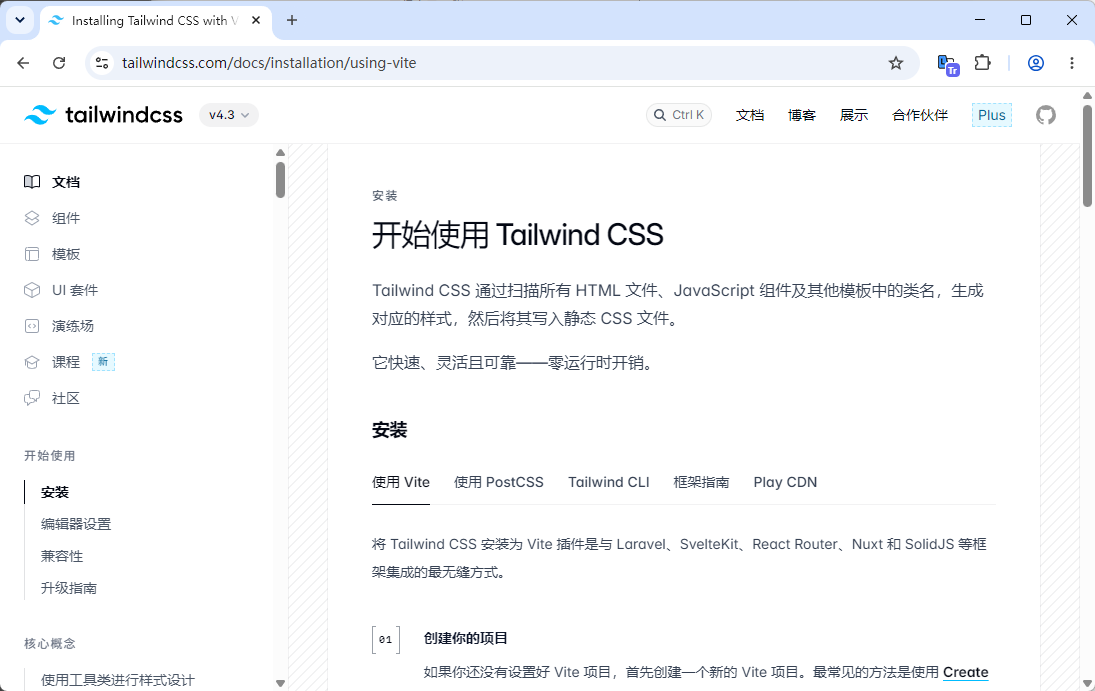This screenshot has height=691, width=1095.
Task: Bookmark this page with the star icon
Action: (895, 63)
